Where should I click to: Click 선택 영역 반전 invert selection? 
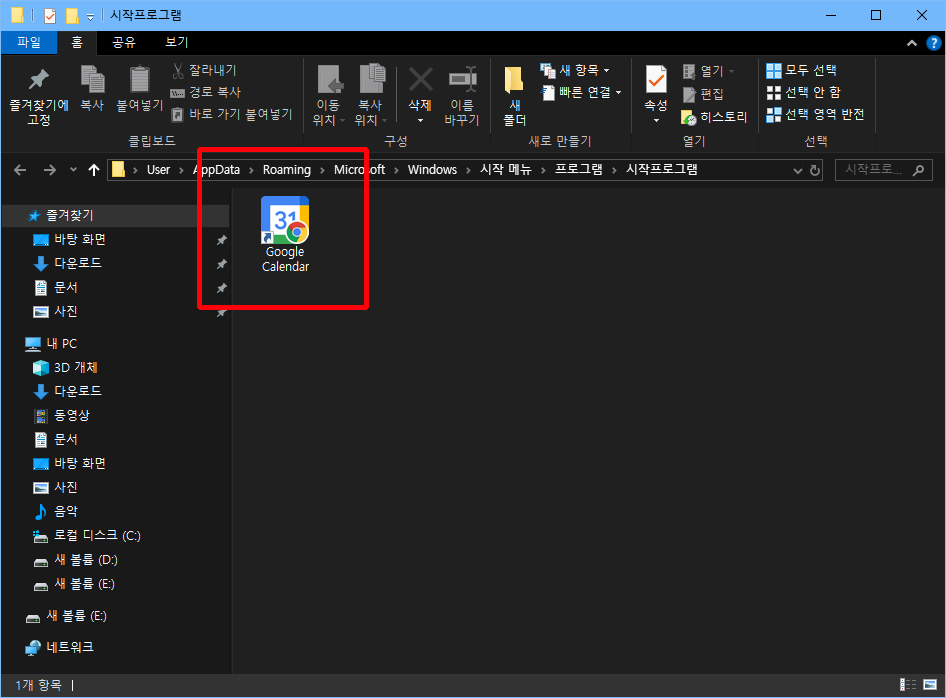[815, 114]
